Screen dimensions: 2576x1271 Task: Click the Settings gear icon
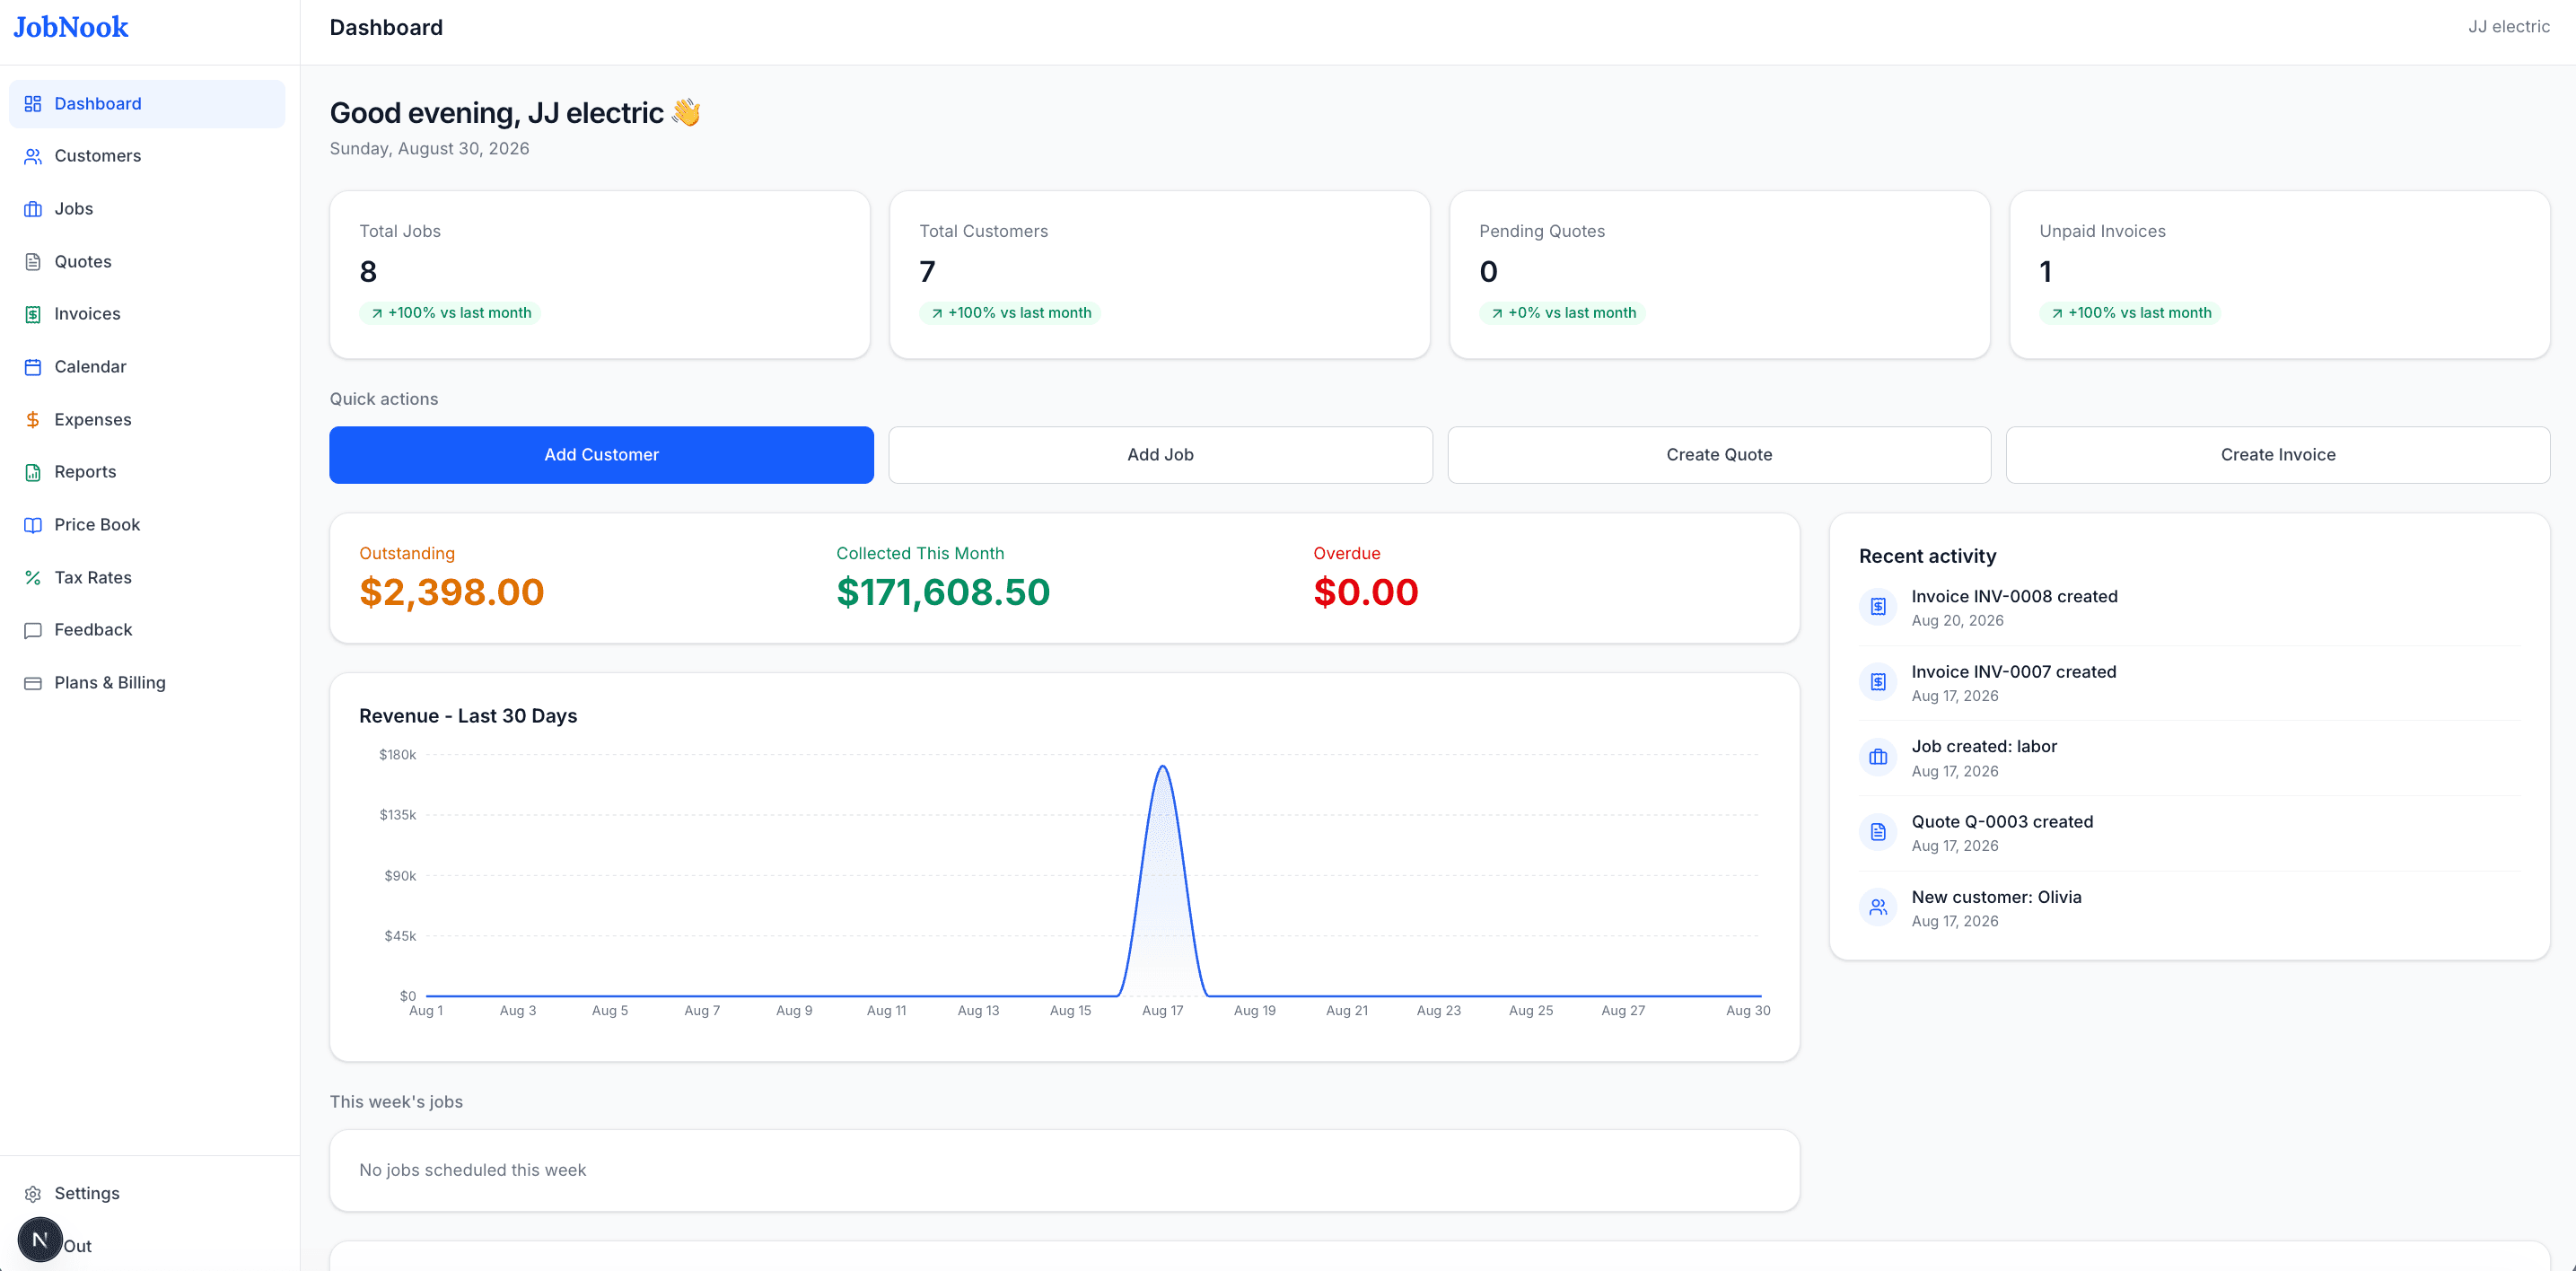click(x=33, y=1194)
